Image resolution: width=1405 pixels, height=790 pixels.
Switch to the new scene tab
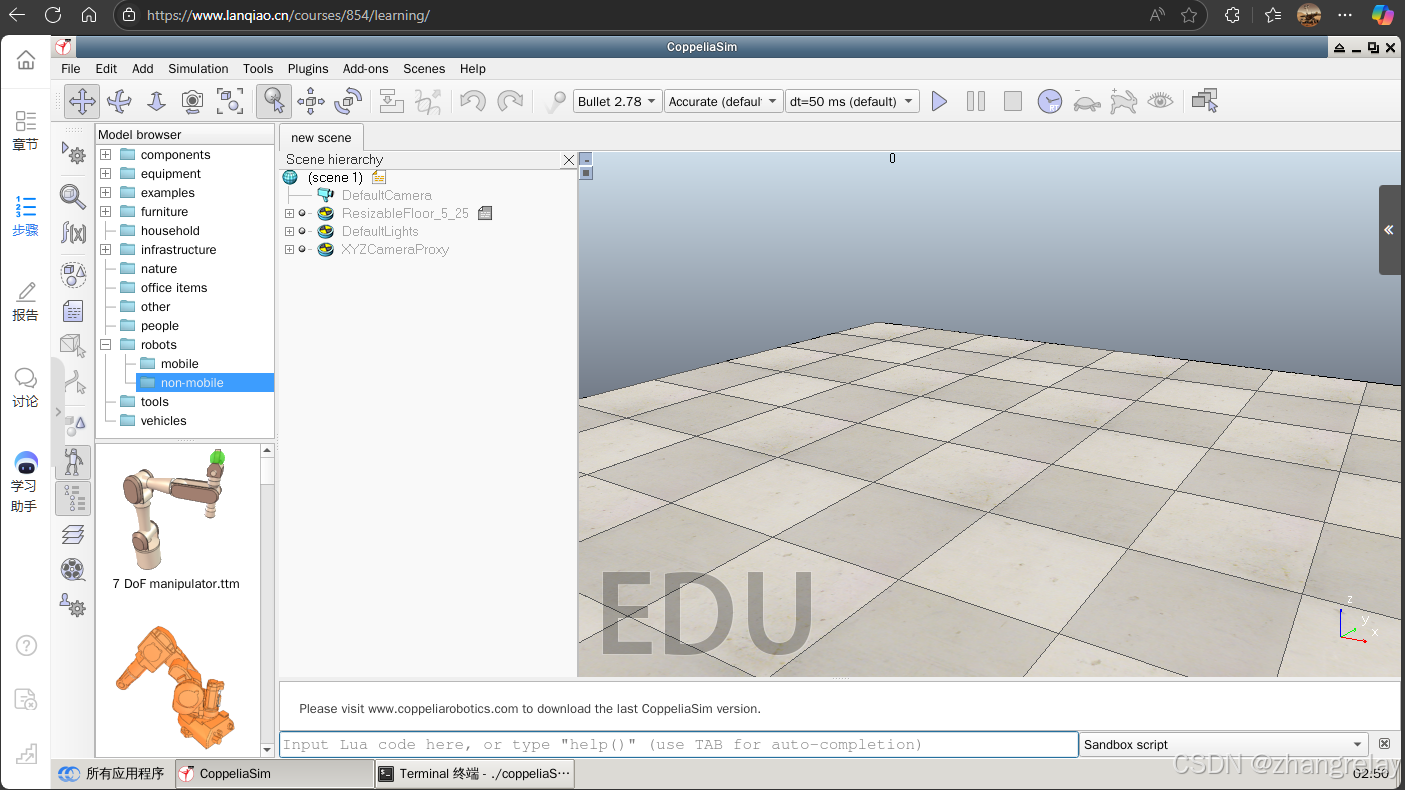pos(321,137)
